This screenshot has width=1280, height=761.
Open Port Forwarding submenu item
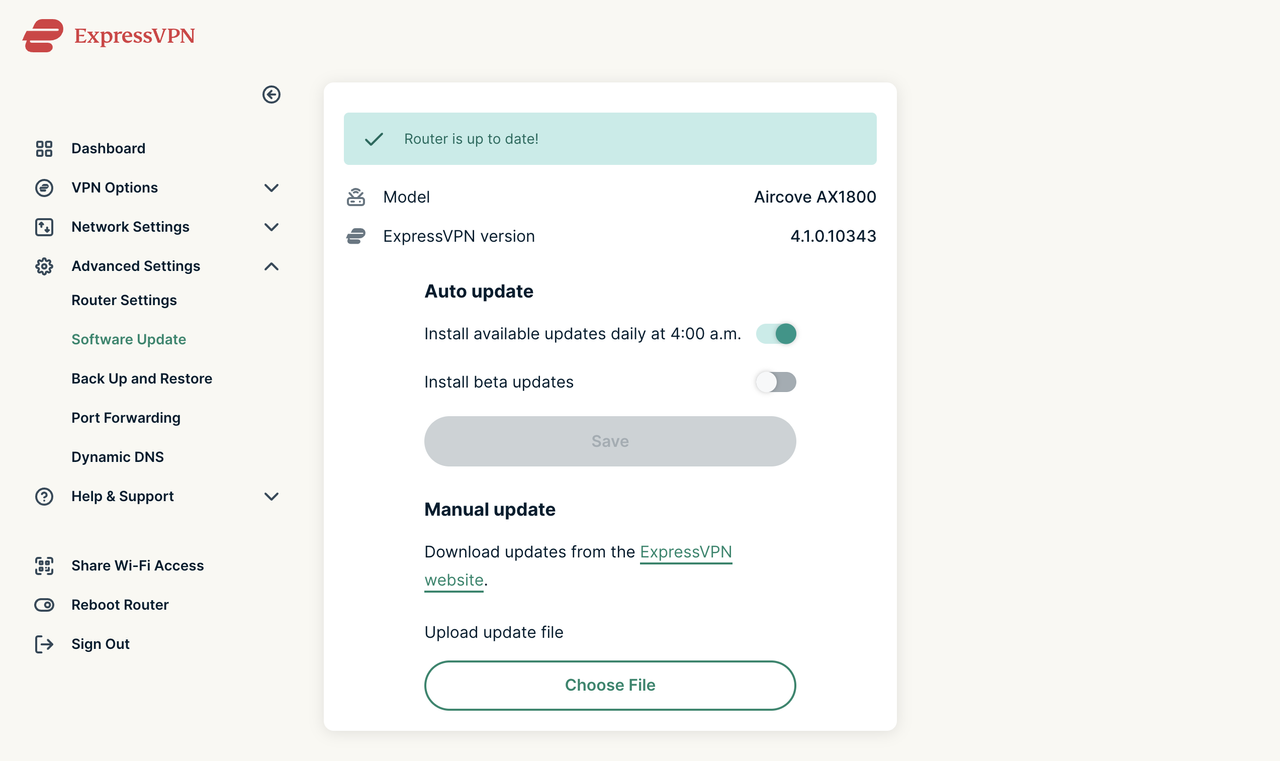click(x=126, y=418)
